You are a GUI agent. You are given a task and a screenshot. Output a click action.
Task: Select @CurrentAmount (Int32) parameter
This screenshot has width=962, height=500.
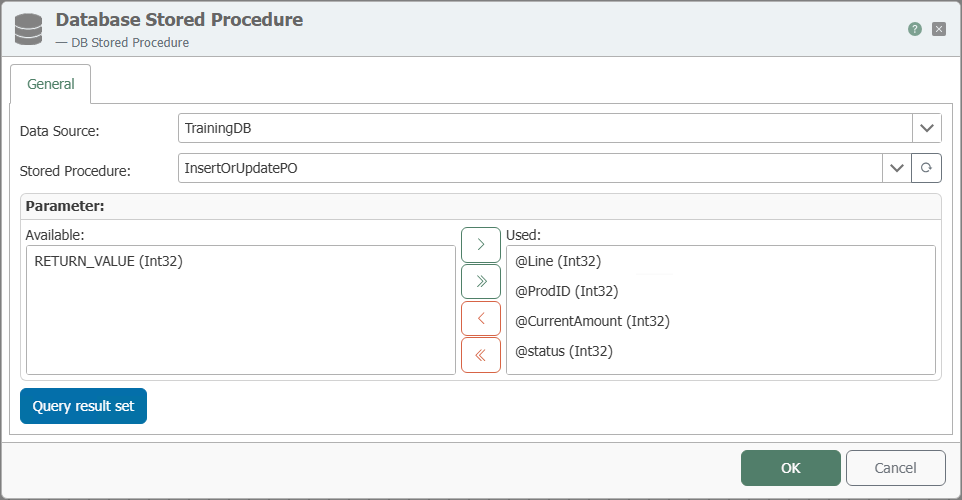point(593,321)
